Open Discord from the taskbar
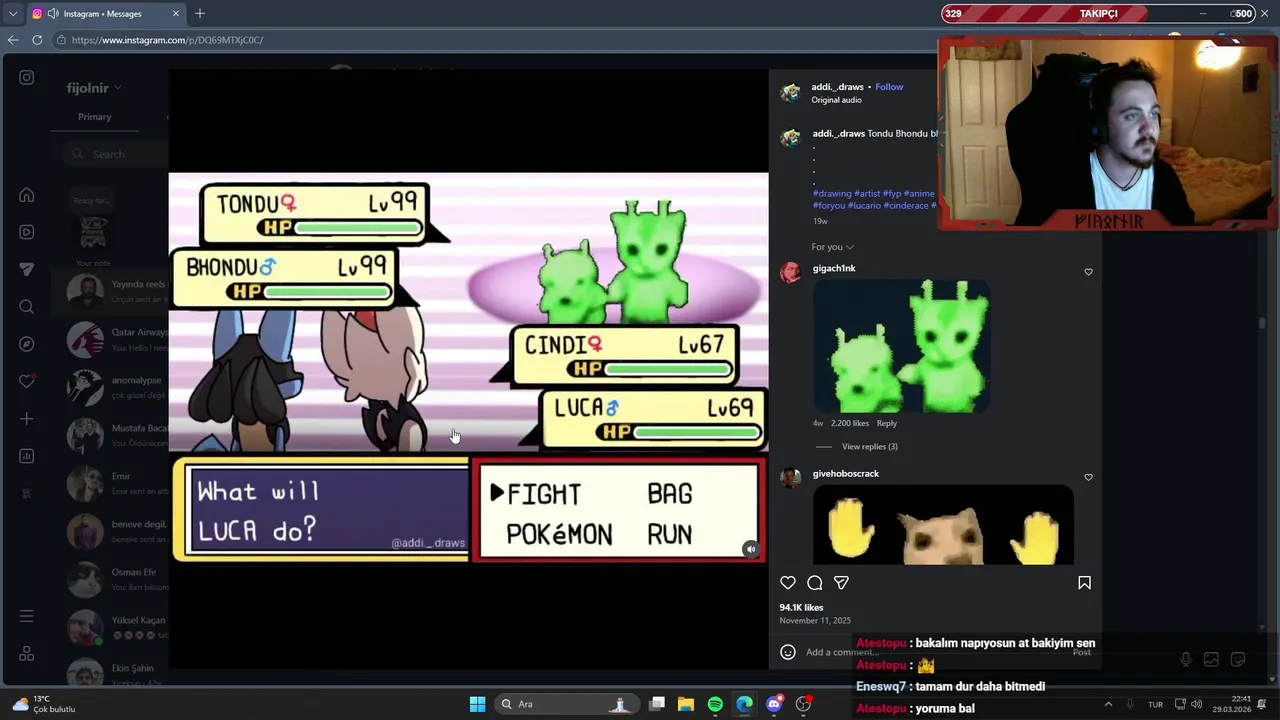This screenshot has width=1280, height=720. [774, 704]
